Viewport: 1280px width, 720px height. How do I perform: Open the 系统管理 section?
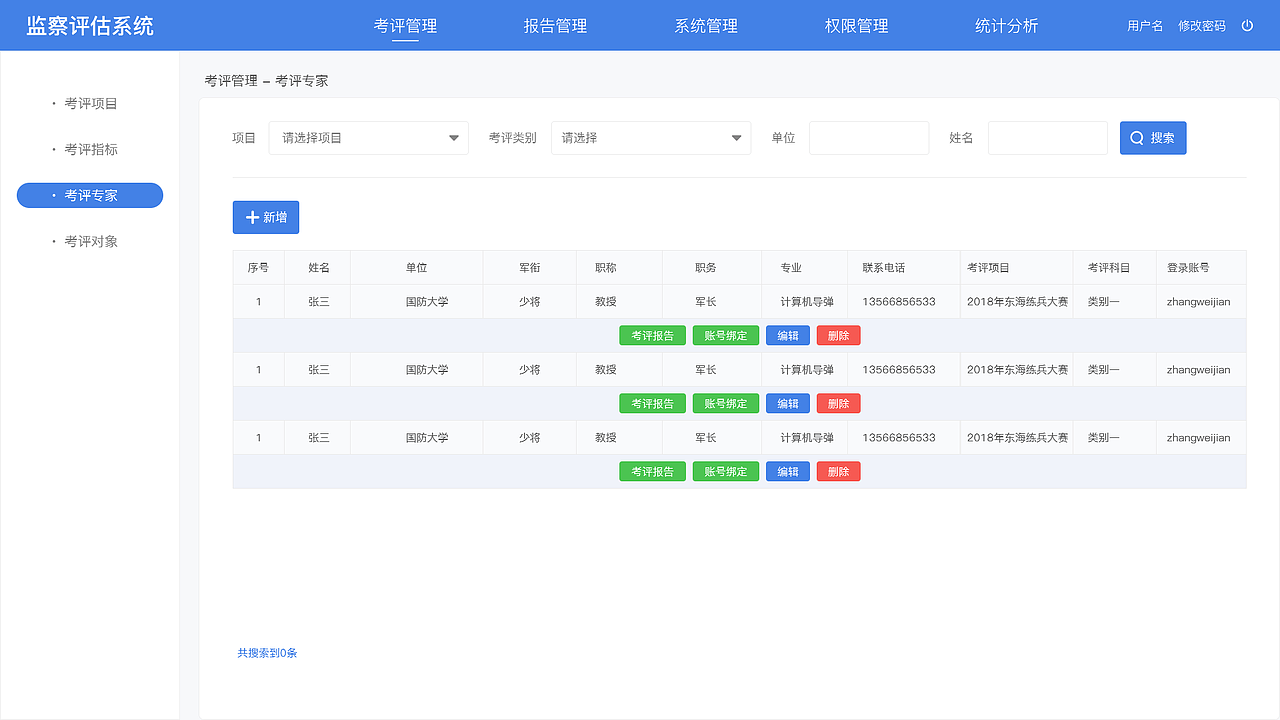click(x=706, y=25)
